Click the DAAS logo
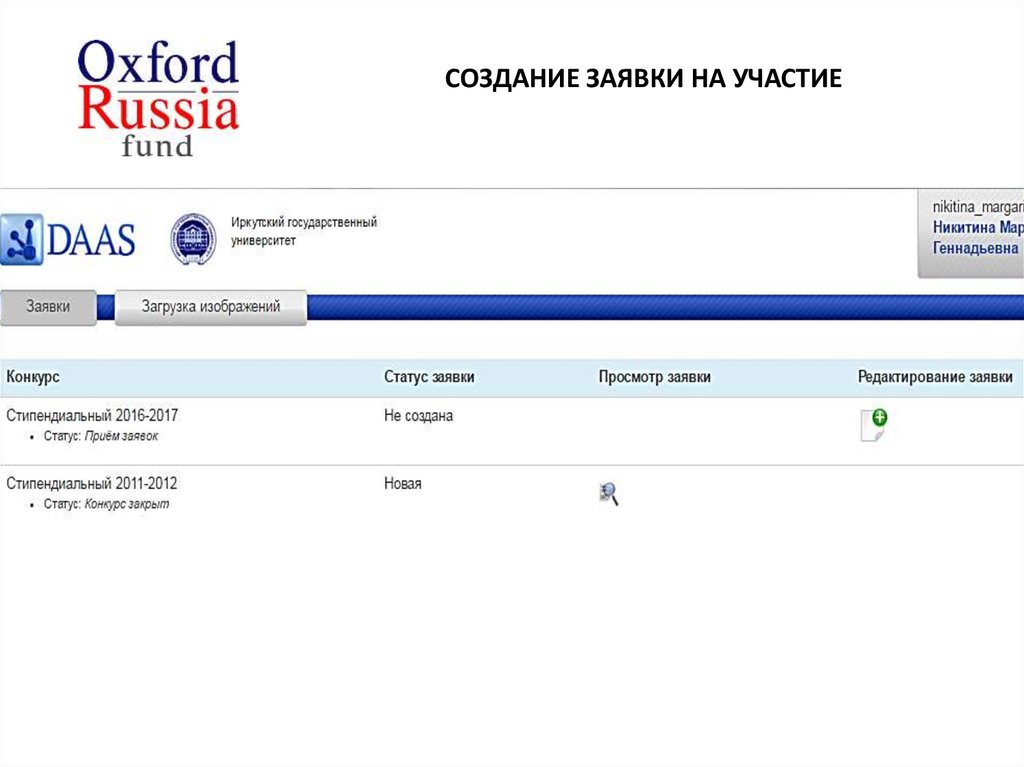The height and width of the screenshot is (767, 1024). click(x=69, y=240)
